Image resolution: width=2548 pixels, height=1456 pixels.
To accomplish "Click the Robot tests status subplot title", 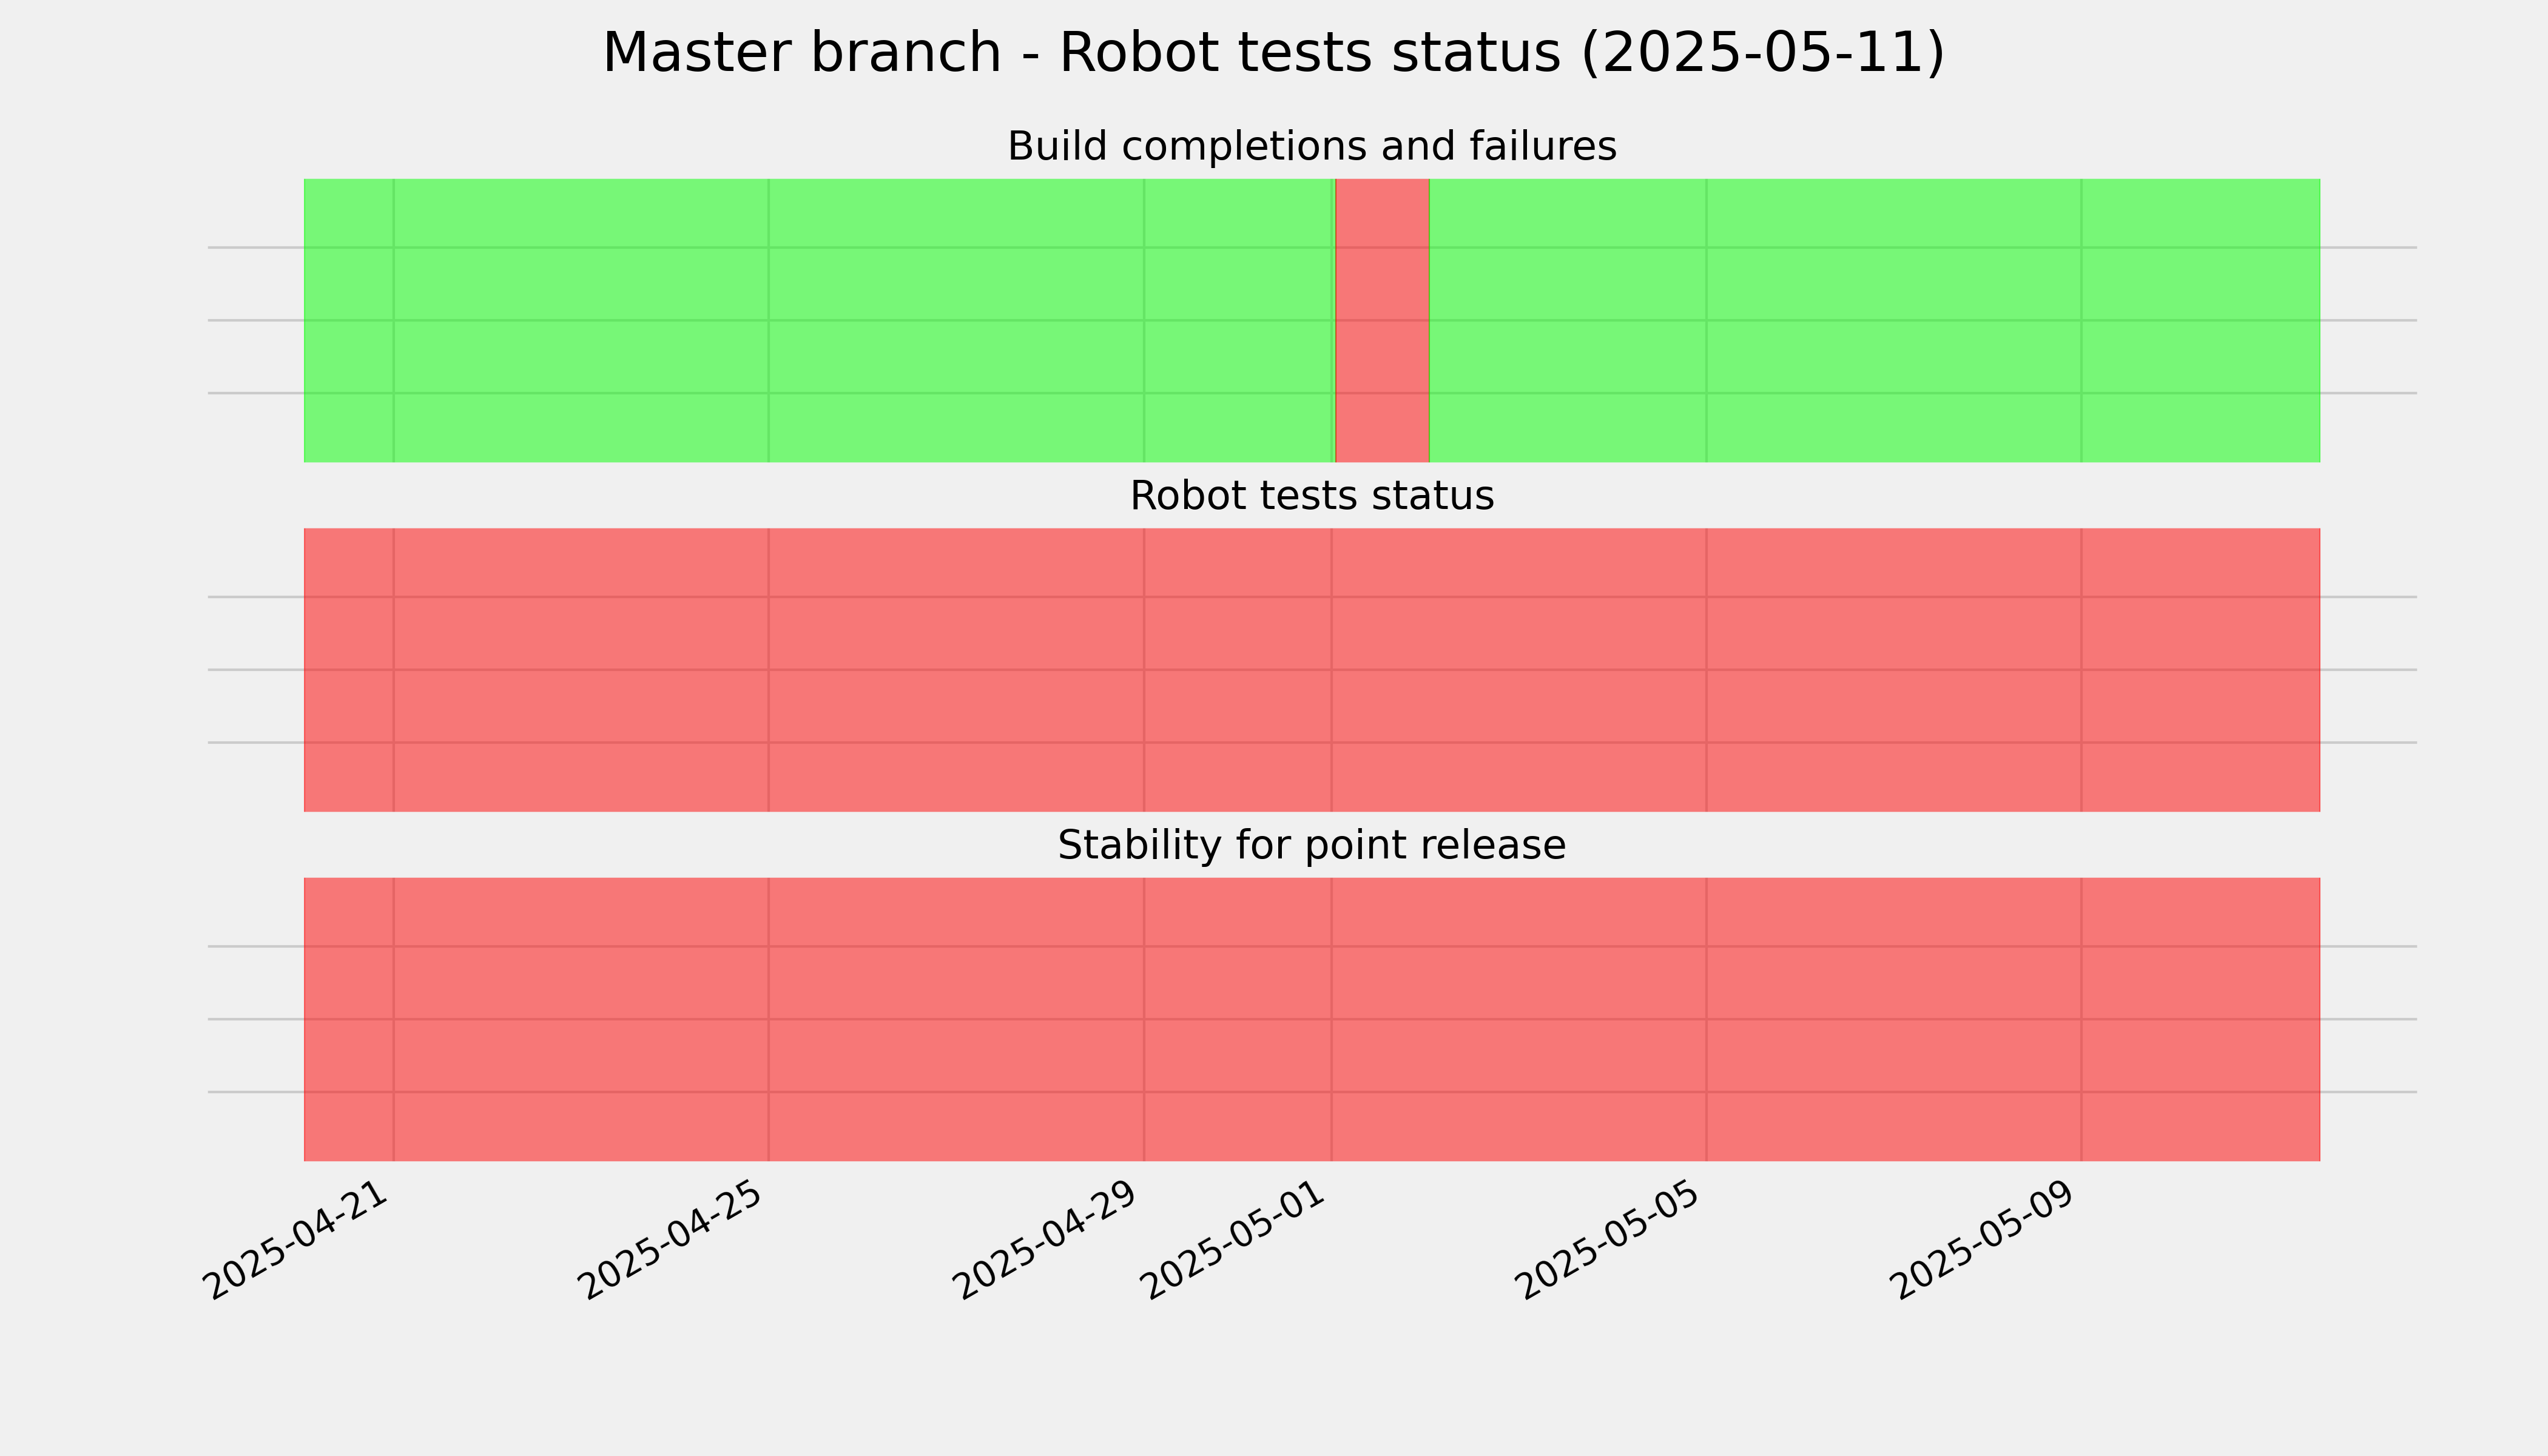I will point(1312,496).
